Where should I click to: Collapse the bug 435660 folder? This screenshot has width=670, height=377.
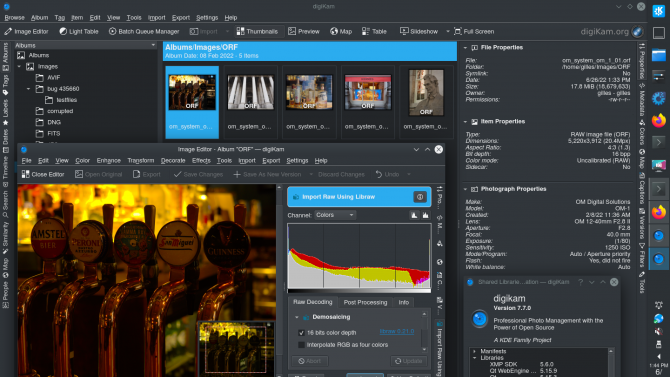coord(29,89)
